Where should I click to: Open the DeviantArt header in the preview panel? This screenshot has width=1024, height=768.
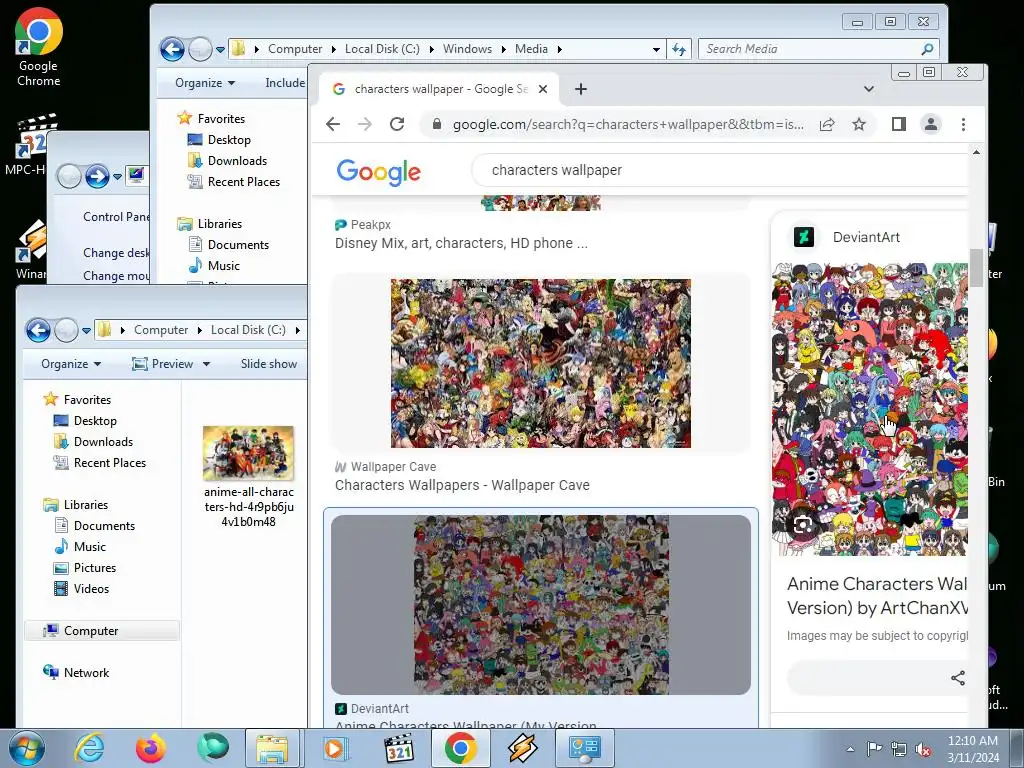coord(866,237)
